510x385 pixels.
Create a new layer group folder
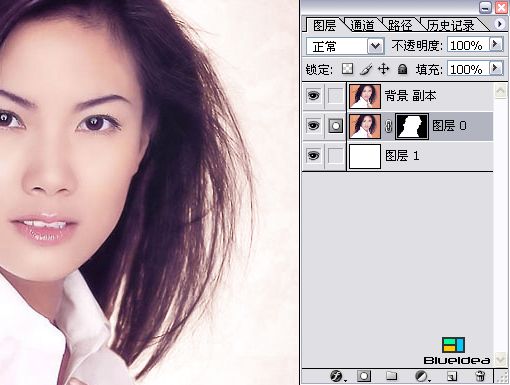click(x=391, y=376)
